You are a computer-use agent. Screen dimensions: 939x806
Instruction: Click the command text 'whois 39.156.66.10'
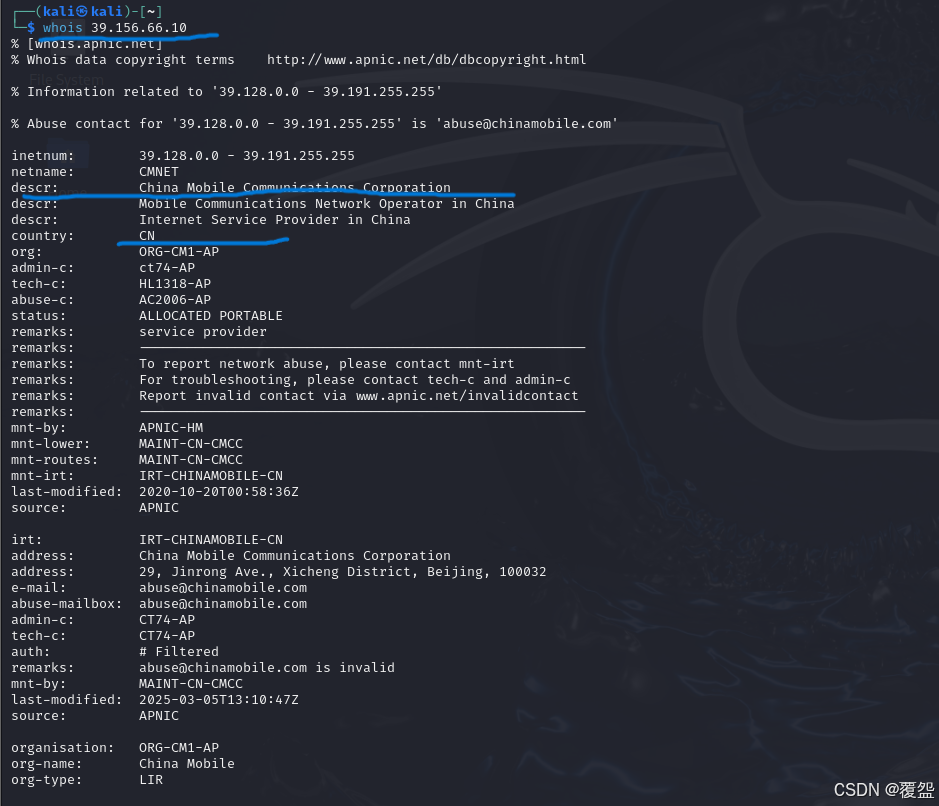114,28
